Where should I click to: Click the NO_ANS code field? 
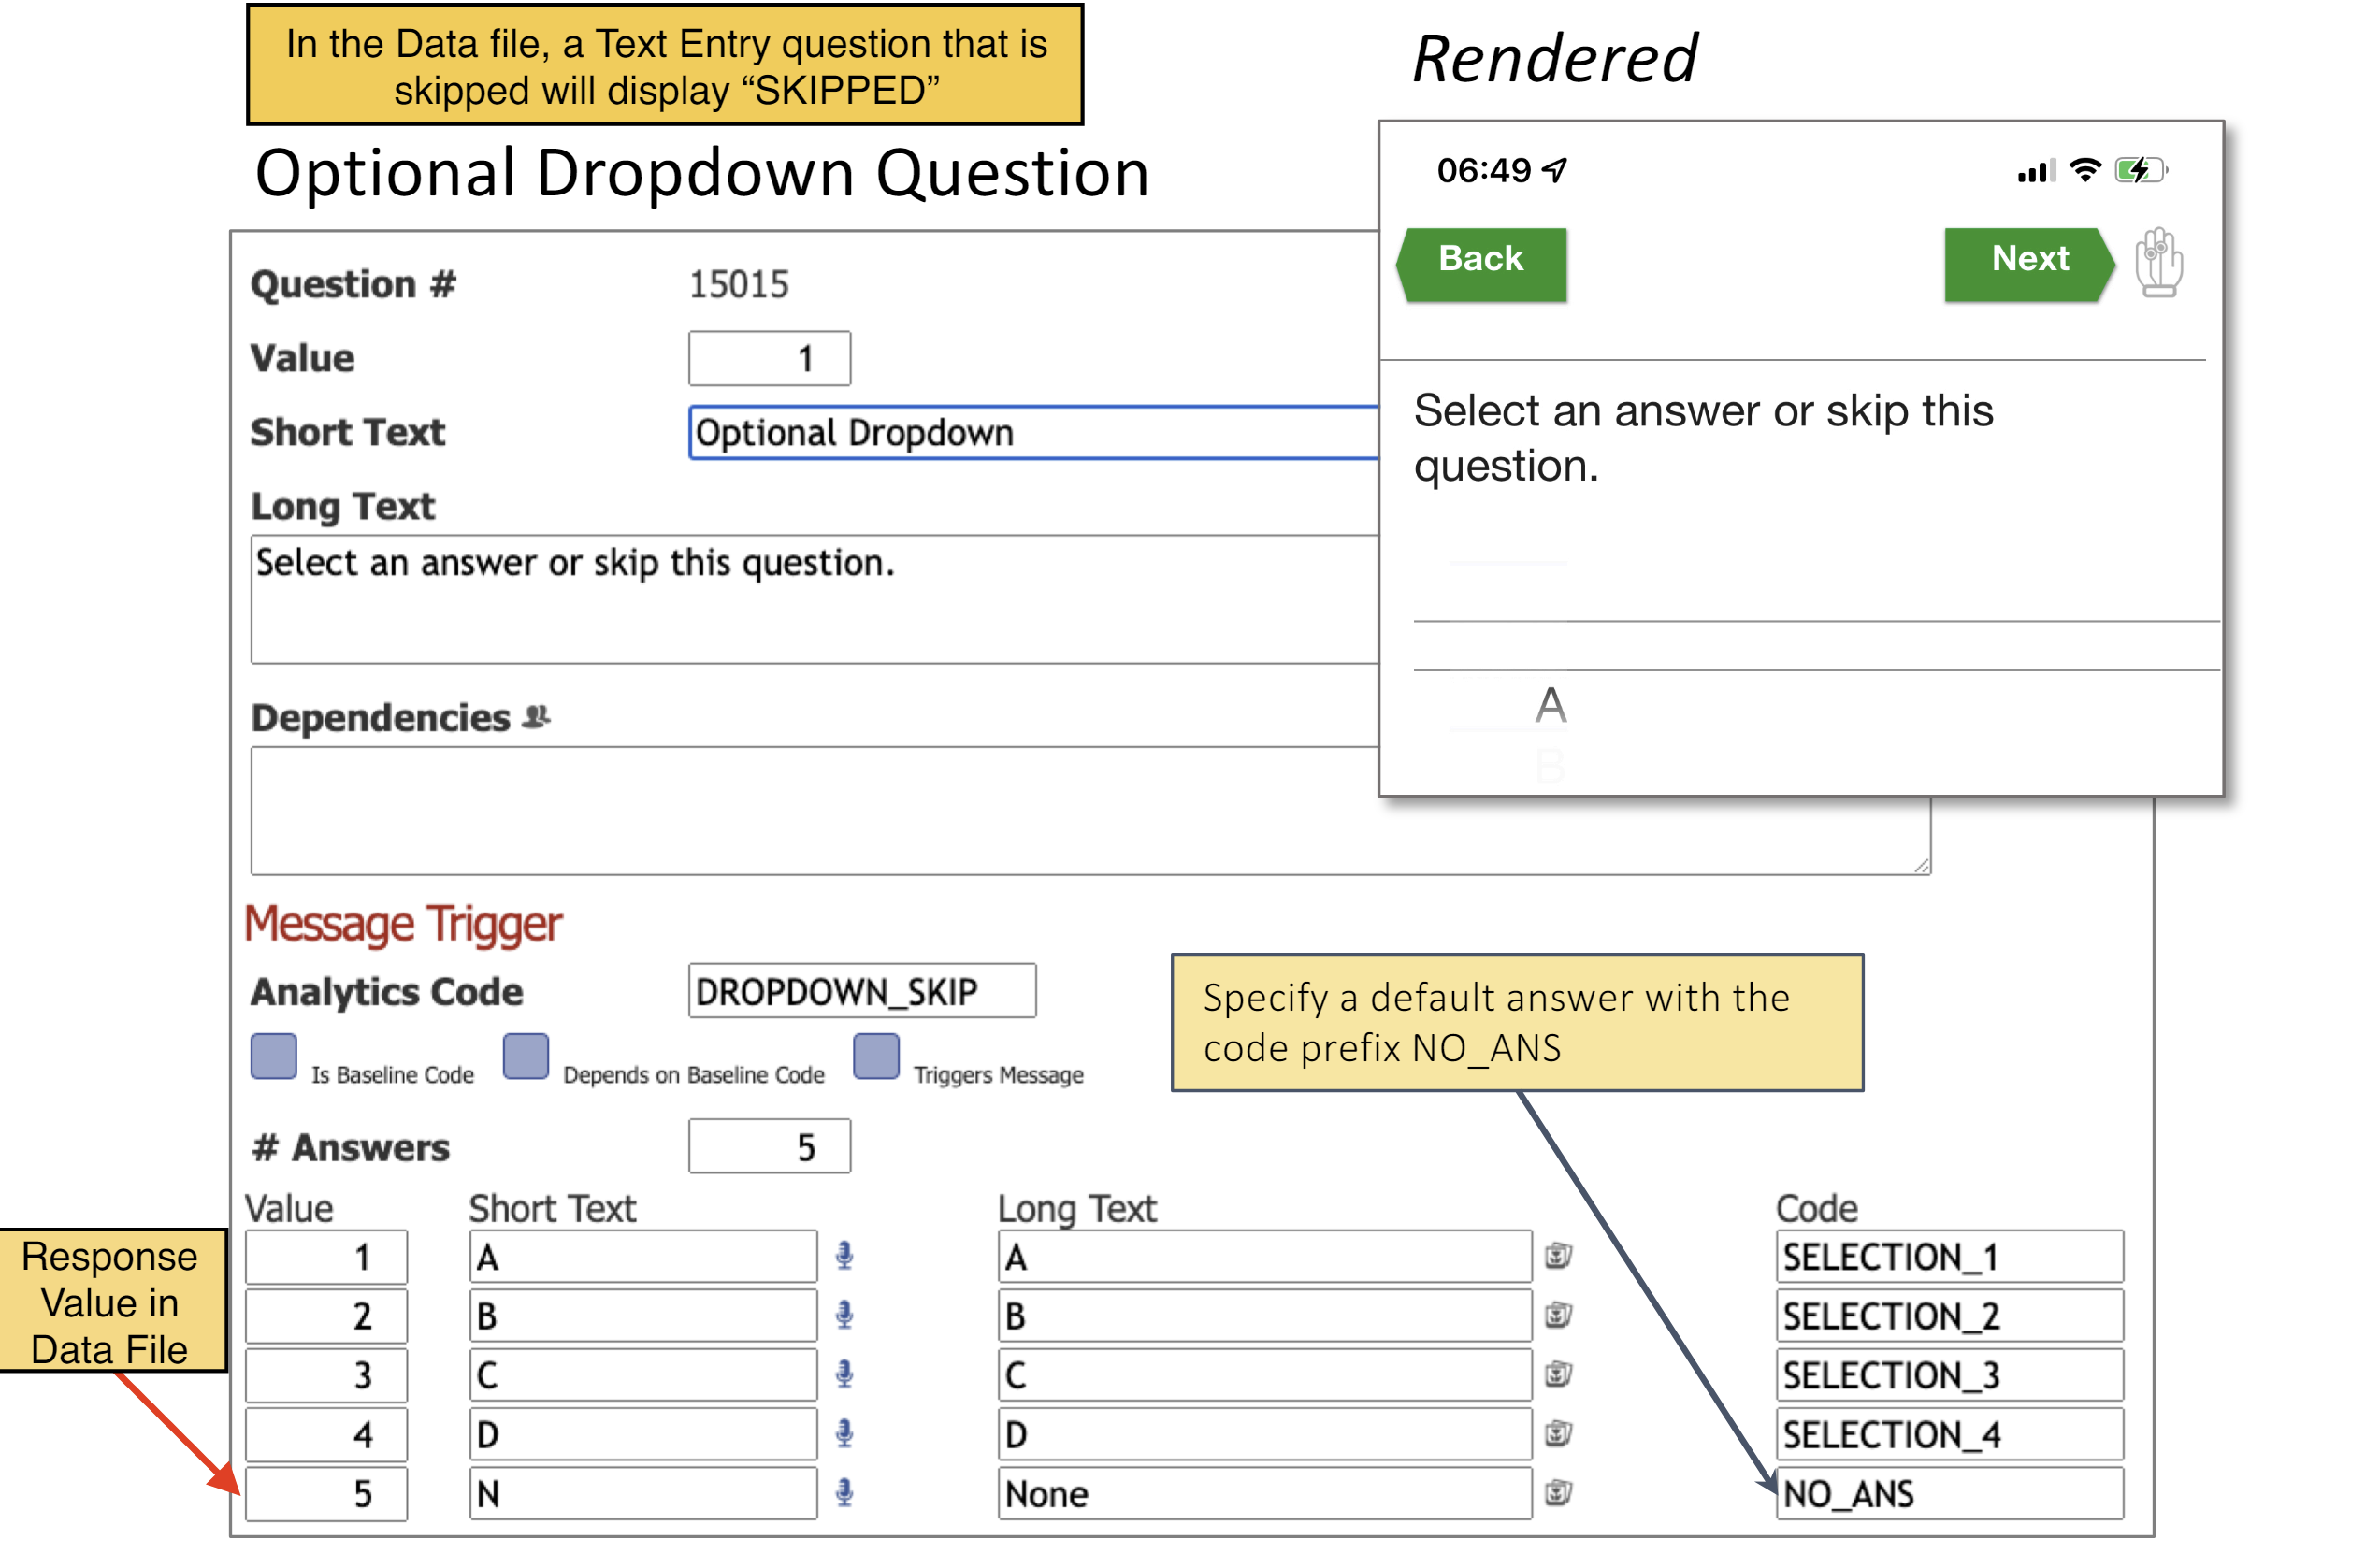1948,1493
